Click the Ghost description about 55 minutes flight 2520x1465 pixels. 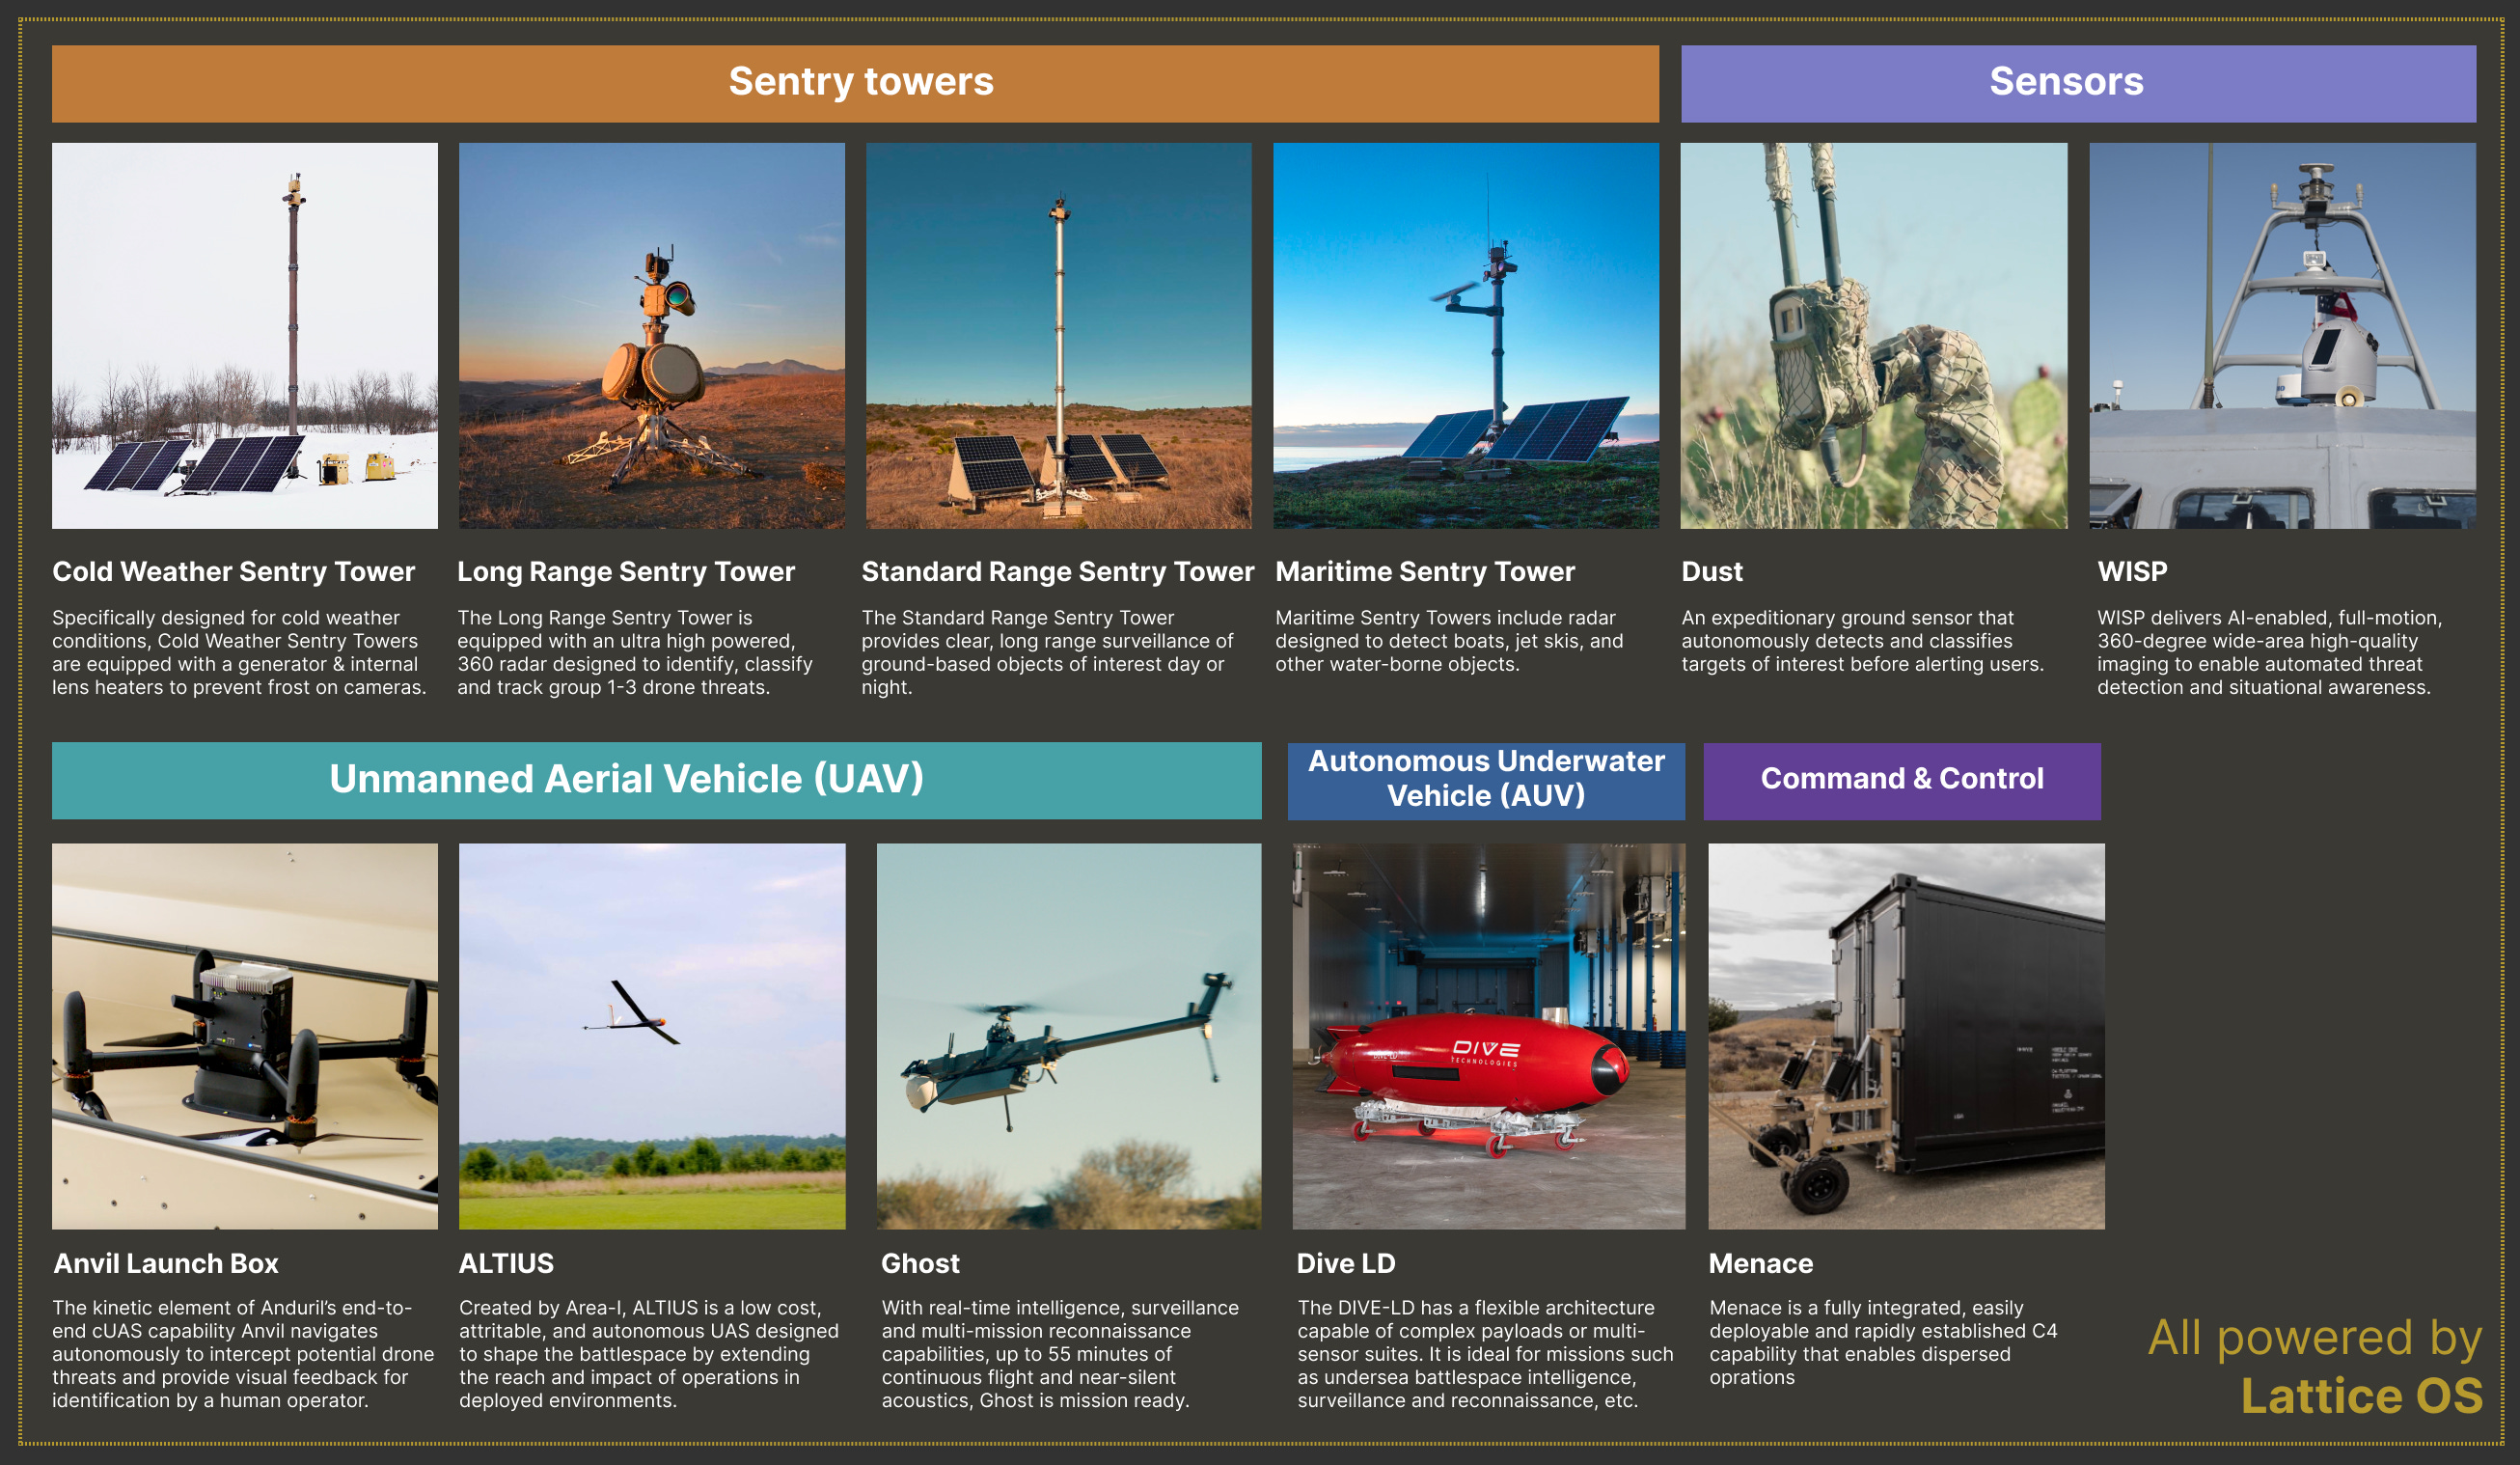(x=1060, y=1354)
